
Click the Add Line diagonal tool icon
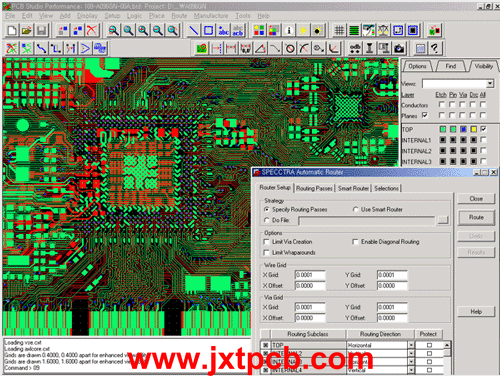pos(194,30)
